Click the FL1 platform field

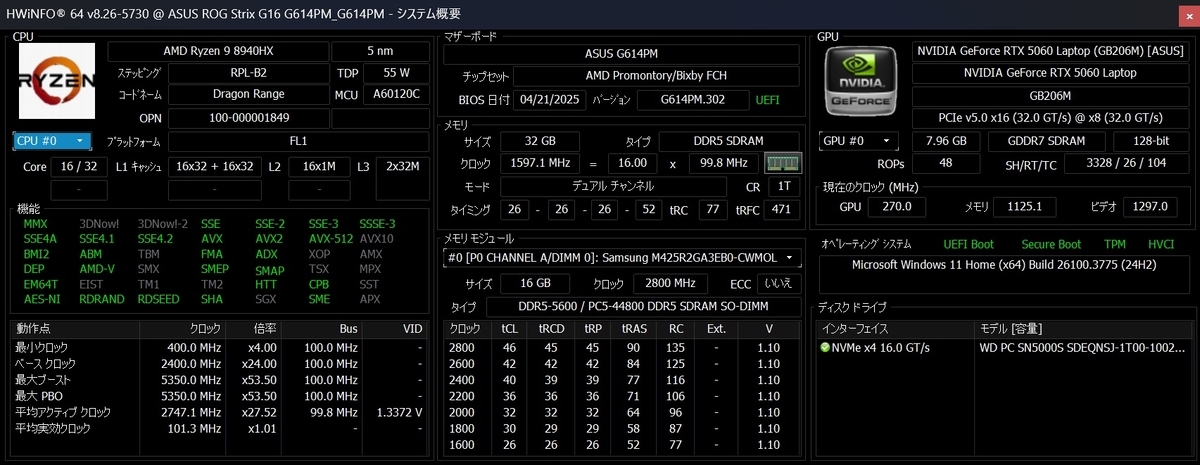(x=299, y=141)
